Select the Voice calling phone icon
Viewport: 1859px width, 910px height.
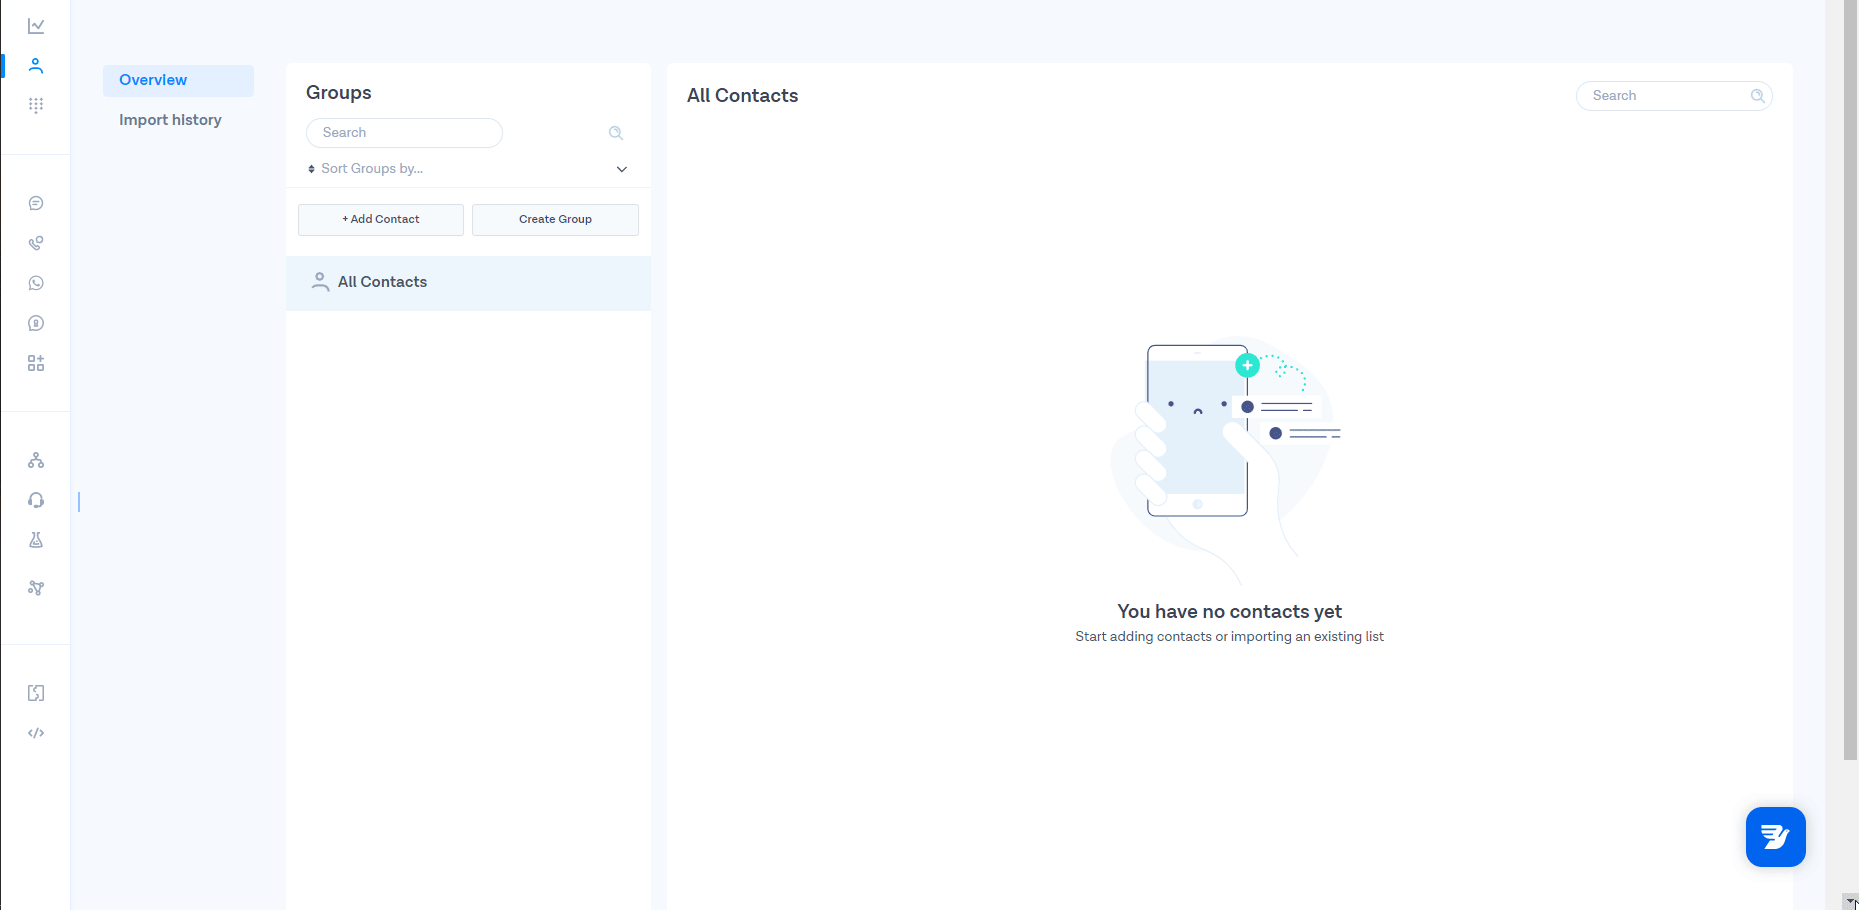point(36,243)
